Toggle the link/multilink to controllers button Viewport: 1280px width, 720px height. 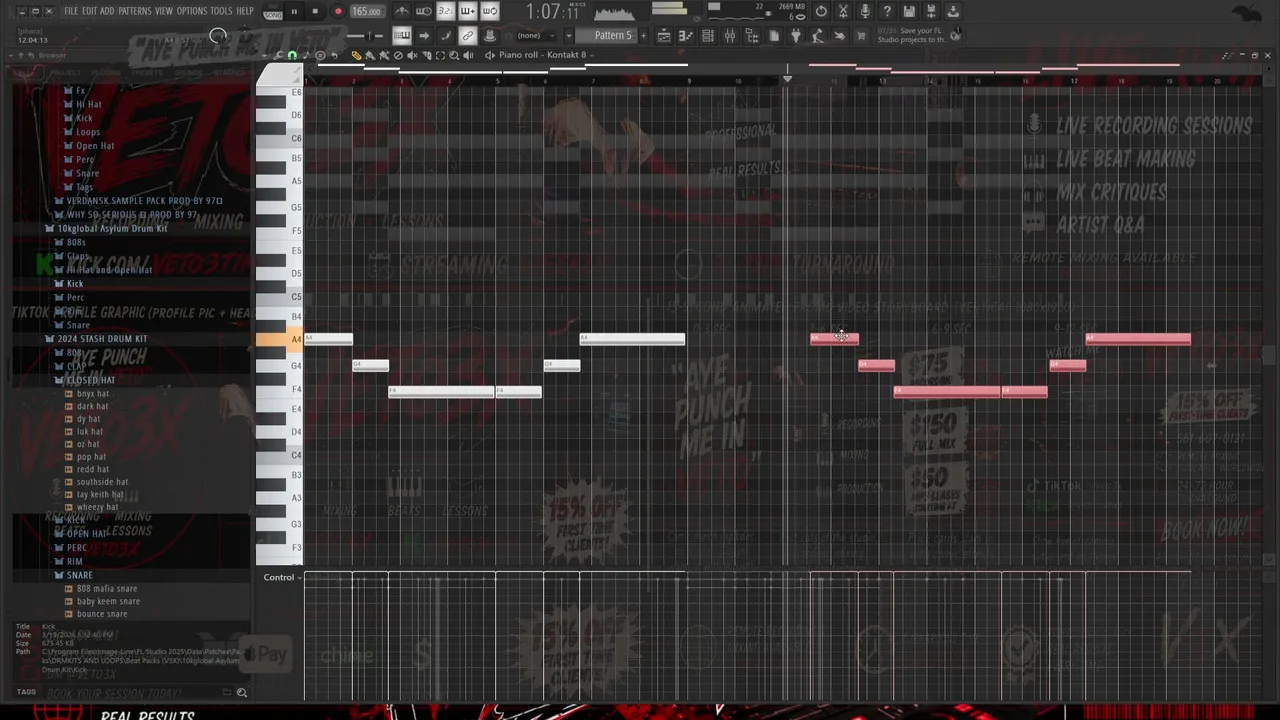coord(467,36)
